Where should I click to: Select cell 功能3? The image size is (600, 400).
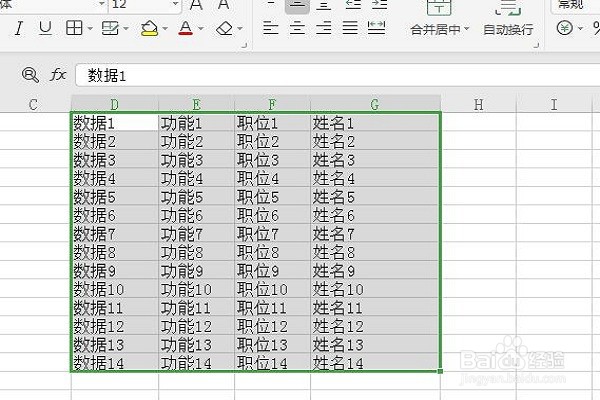click(x=196, y=159)
